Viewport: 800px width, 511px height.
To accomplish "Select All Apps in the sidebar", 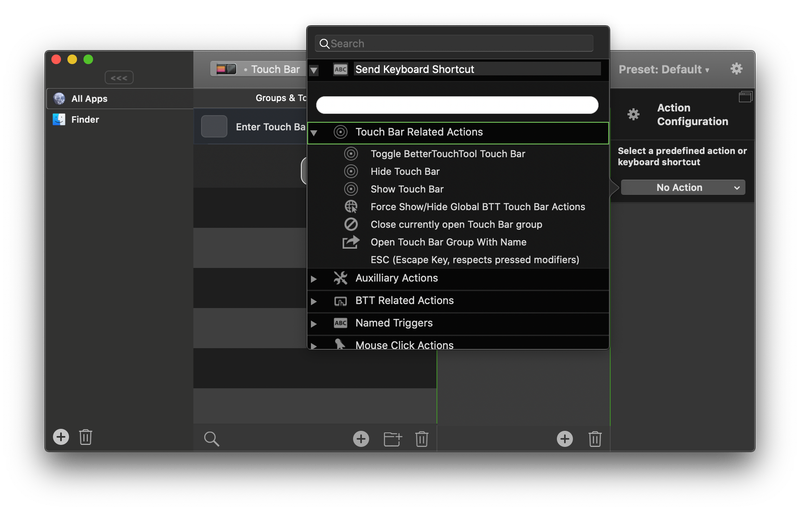I will (120, 98).
